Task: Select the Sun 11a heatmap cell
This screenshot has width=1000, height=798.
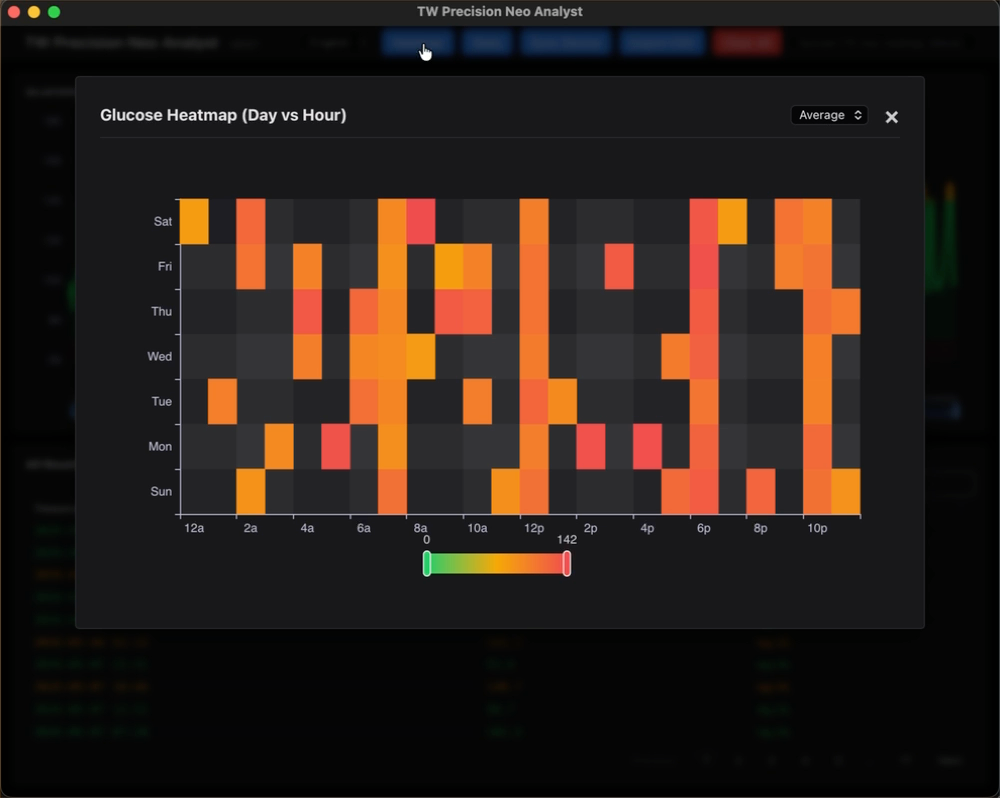Action: (x=506, y=491)
